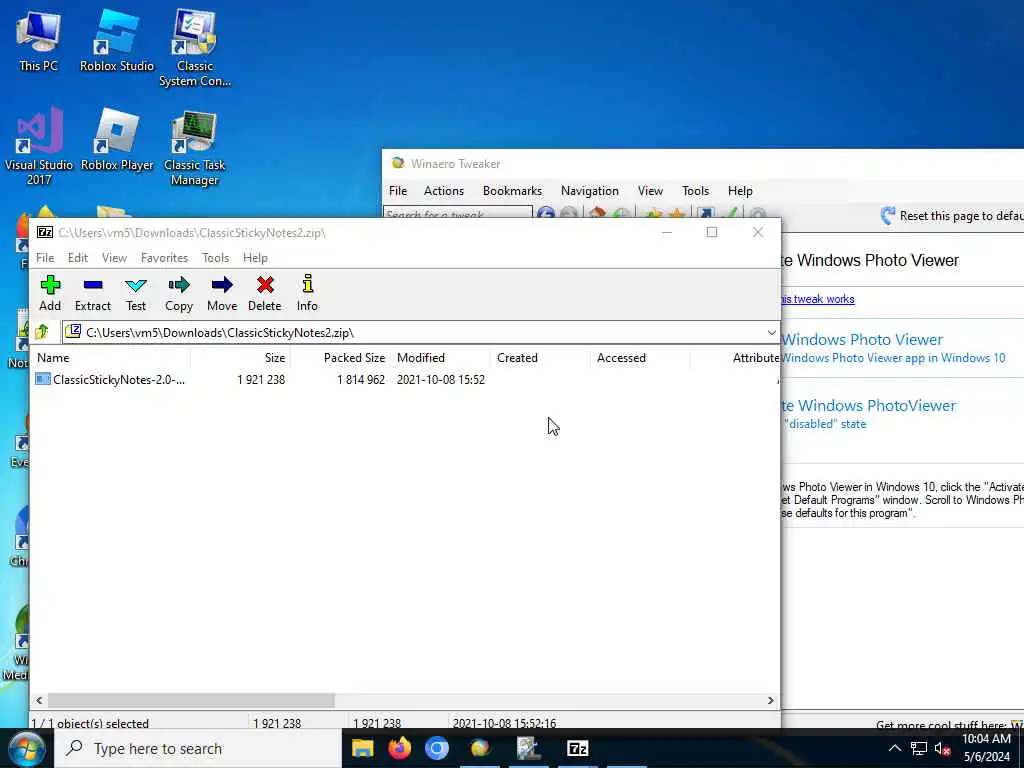Click the blue circle browser taskbar icon
Image resolution: width=1024 pixels, height=768 pixels.
click(x=437, y=748)
